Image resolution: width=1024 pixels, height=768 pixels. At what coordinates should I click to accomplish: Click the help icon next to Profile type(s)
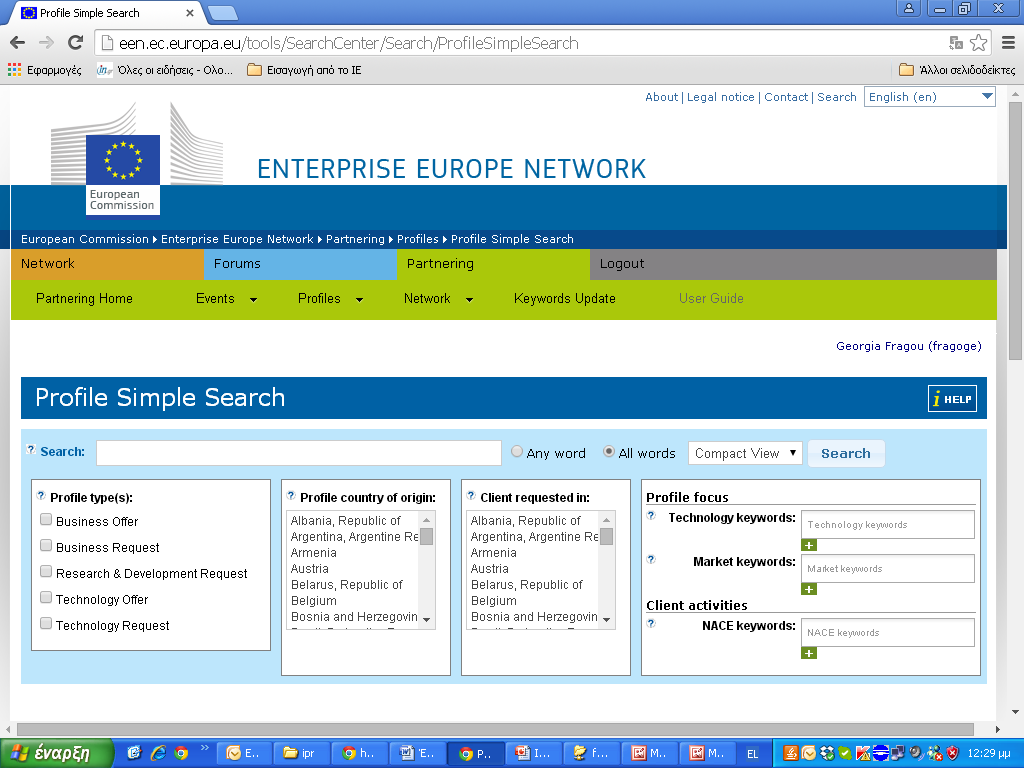coord(41,496)
